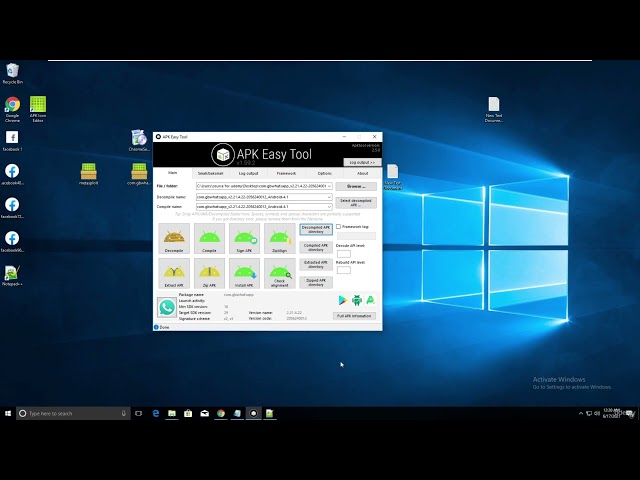Open the facebook 1 desktop icon

[x=12, y=141]
